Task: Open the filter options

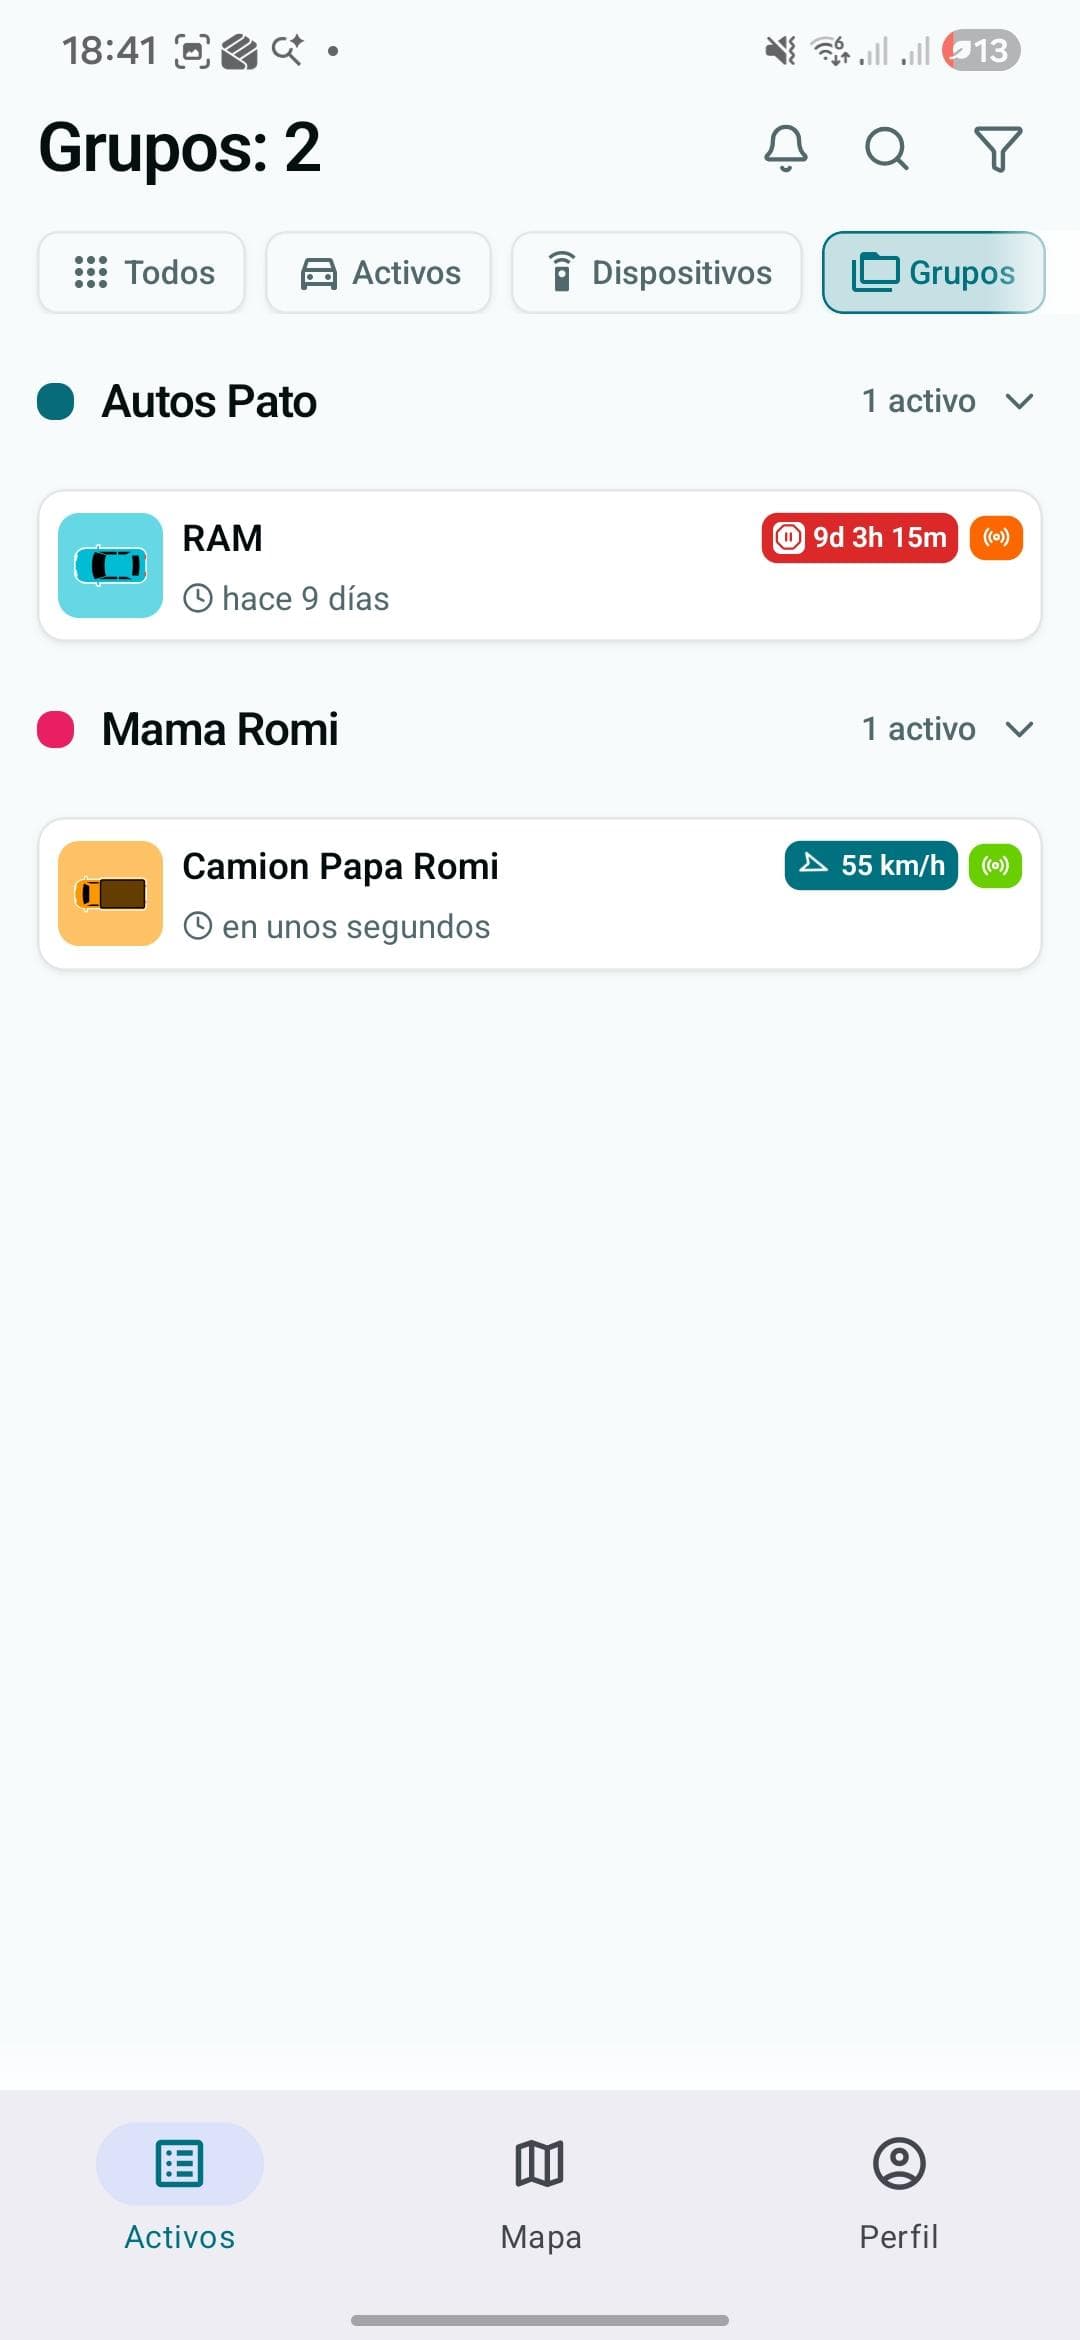Action: [x=995, y=149]
